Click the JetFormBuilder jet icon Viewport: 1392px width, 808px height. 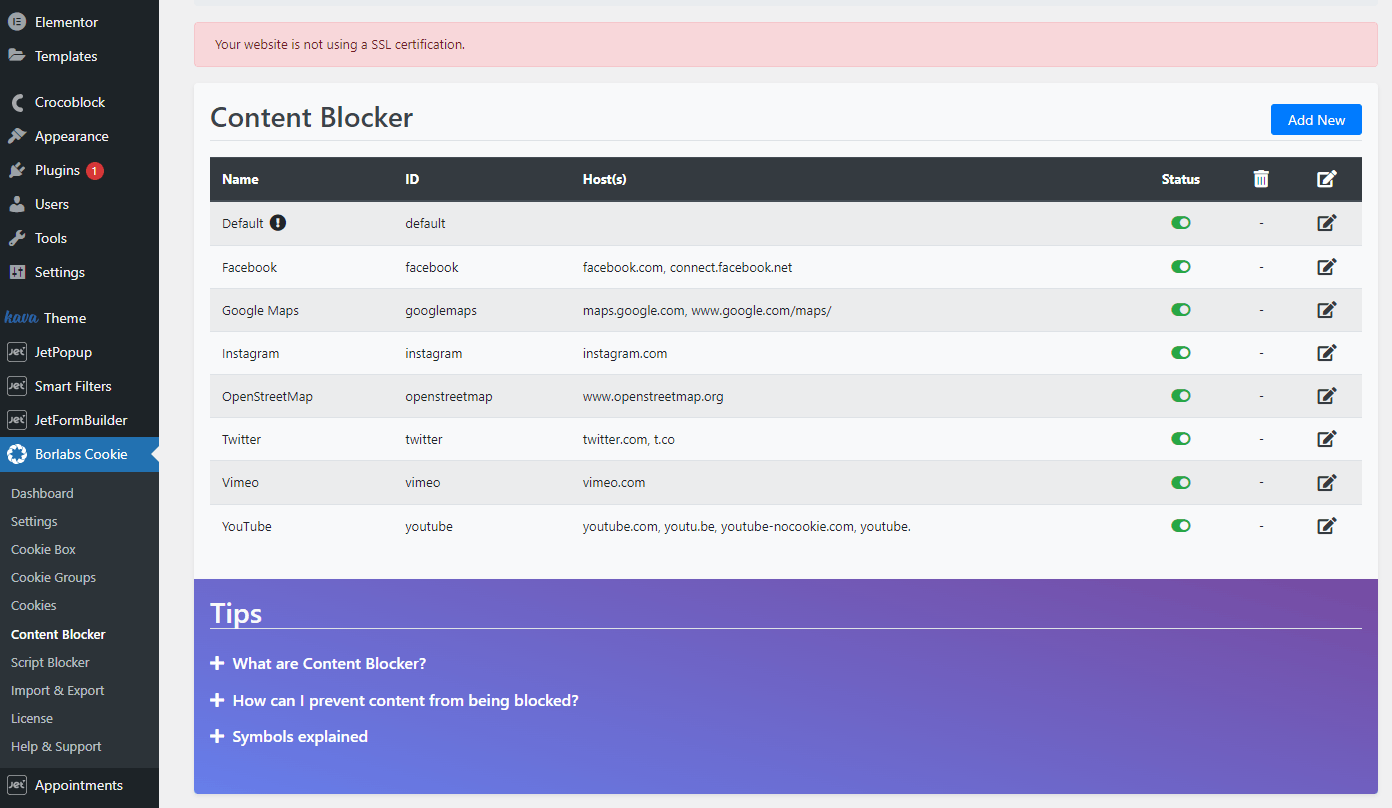pyautogui.click(x=16, y=420)
